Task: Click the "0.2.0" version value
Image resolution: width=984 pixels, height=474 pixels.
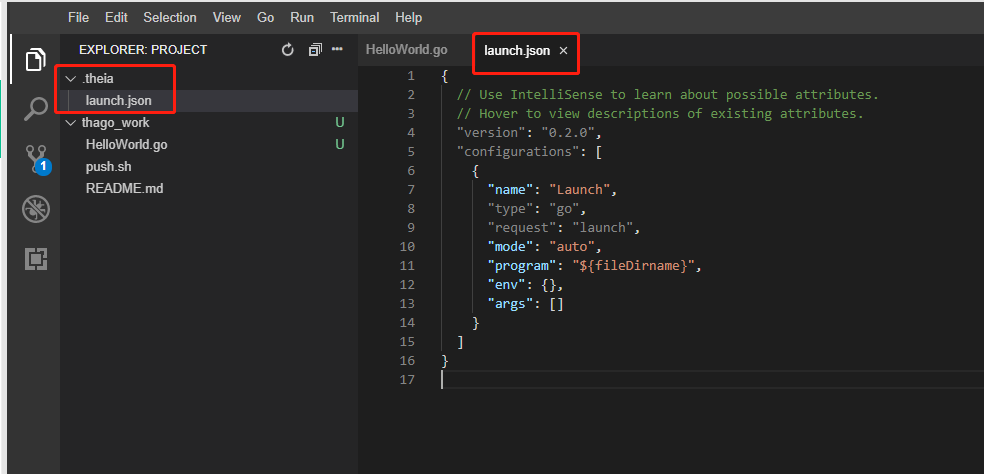Action: coord(568,133)
